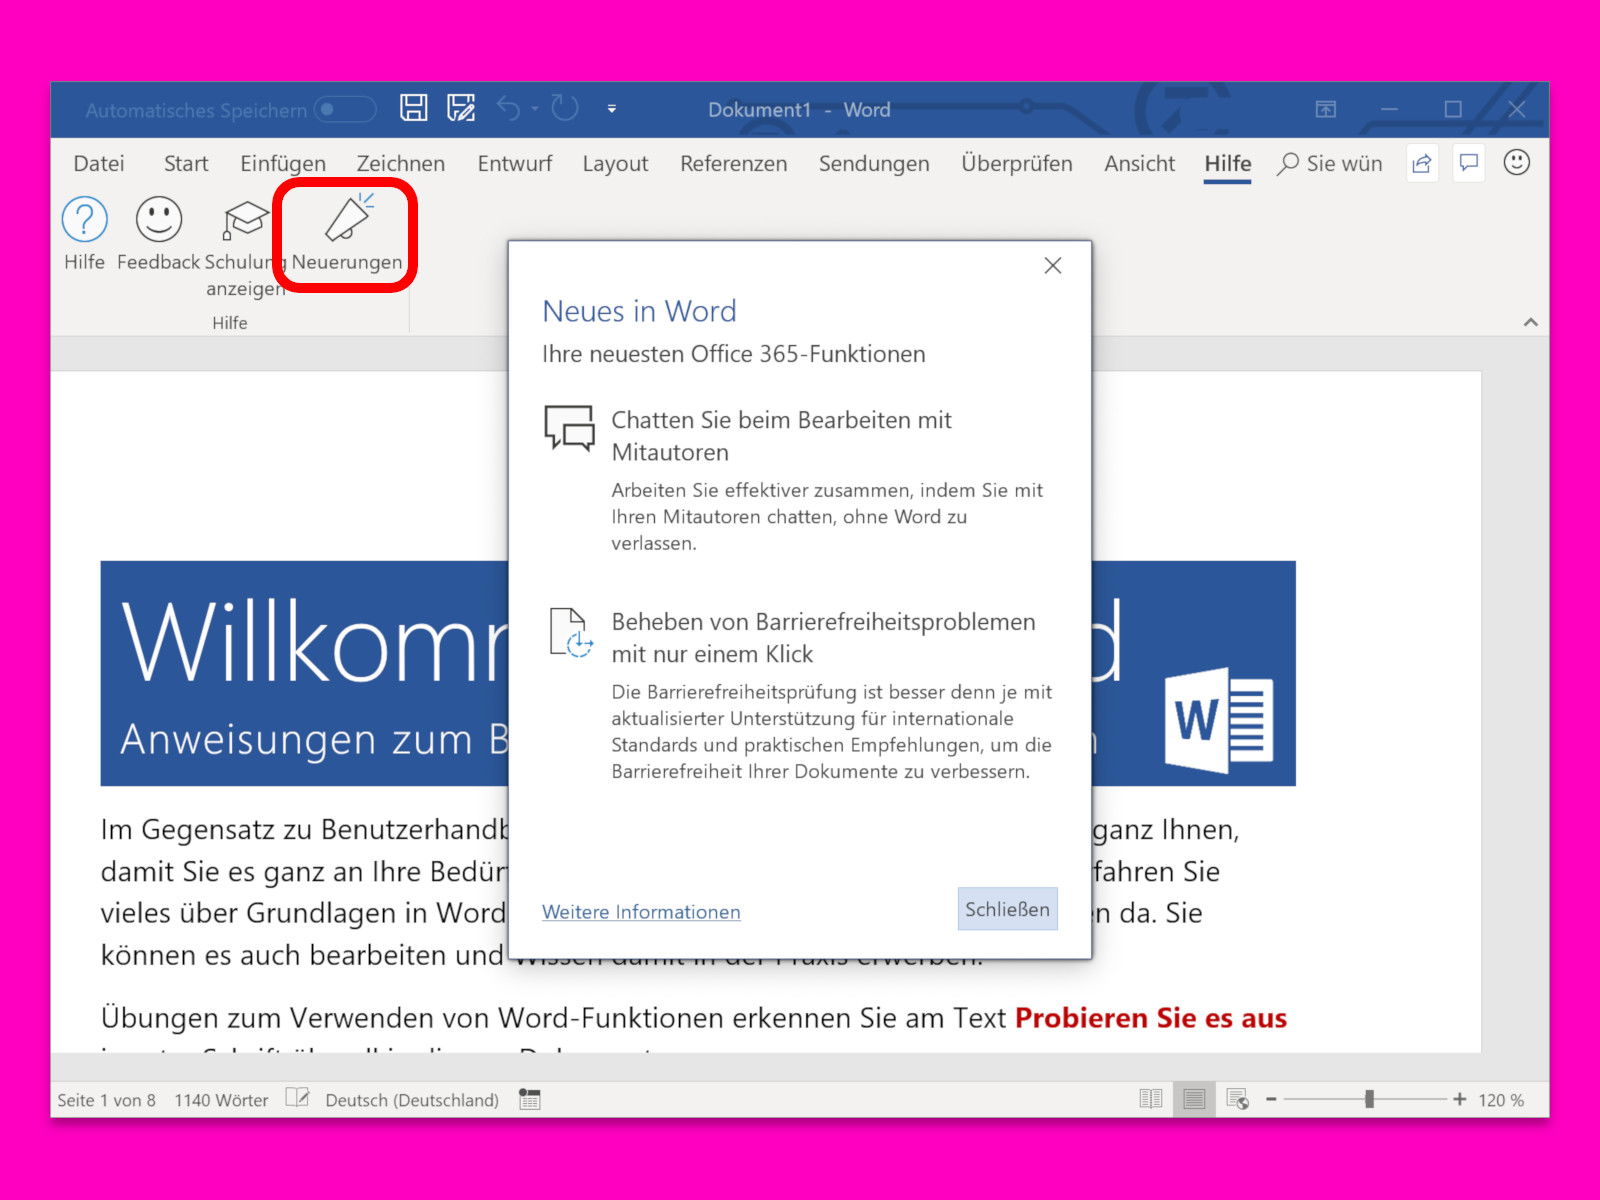Click the Comments speech bubble icon

(x=1469, y=163)
